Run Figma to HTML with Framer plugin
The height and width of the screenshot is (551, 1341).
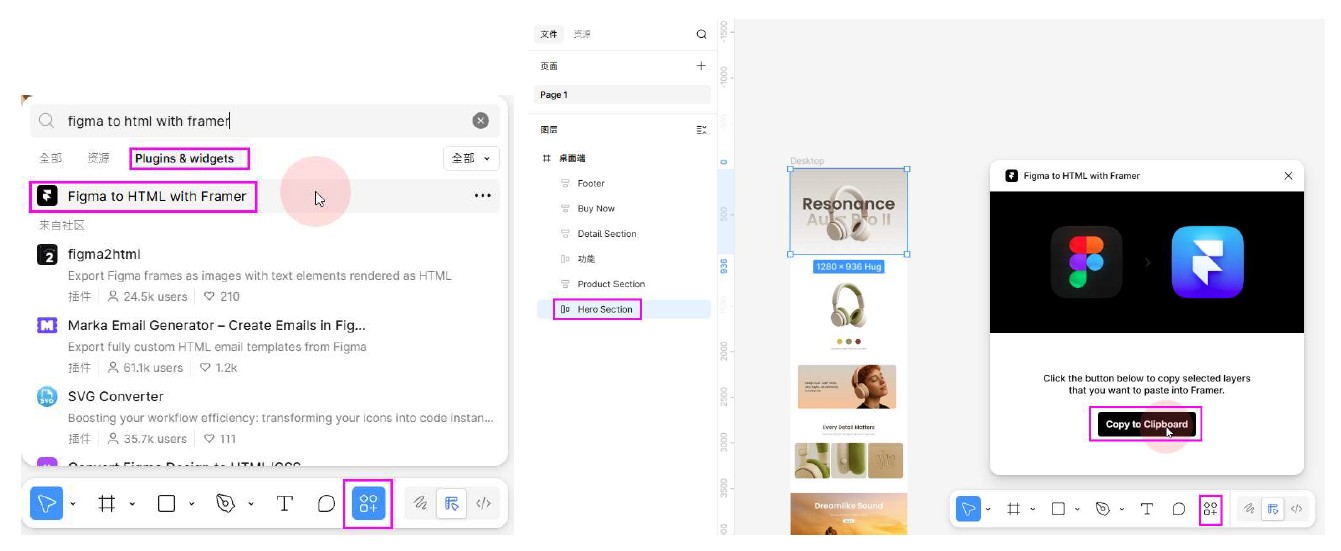[156, 196]
